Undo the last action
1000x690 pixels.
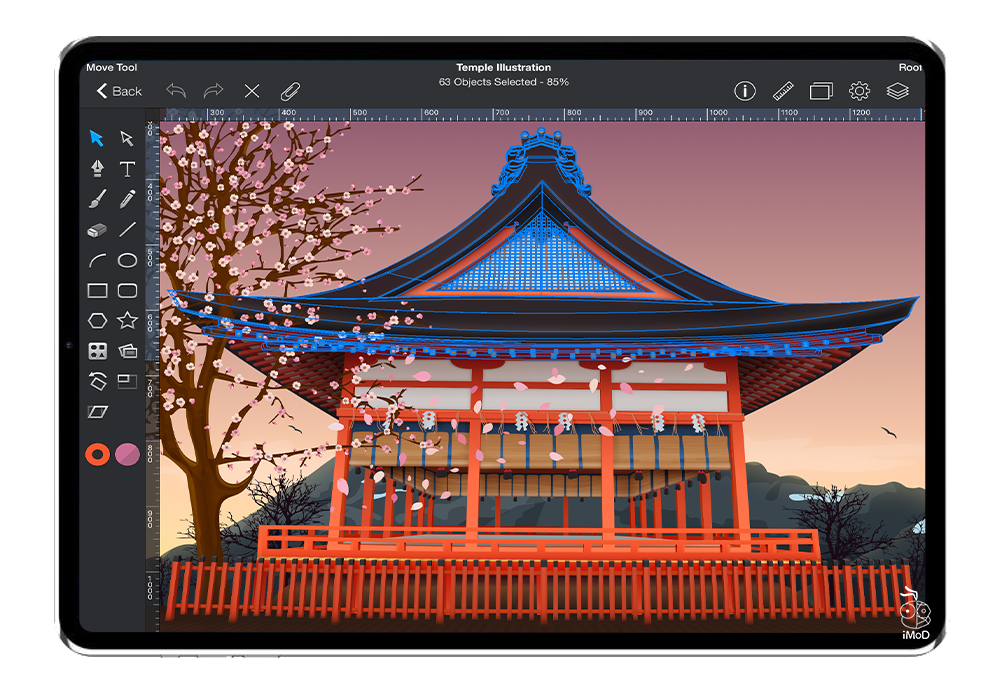[x=176, y=91]
